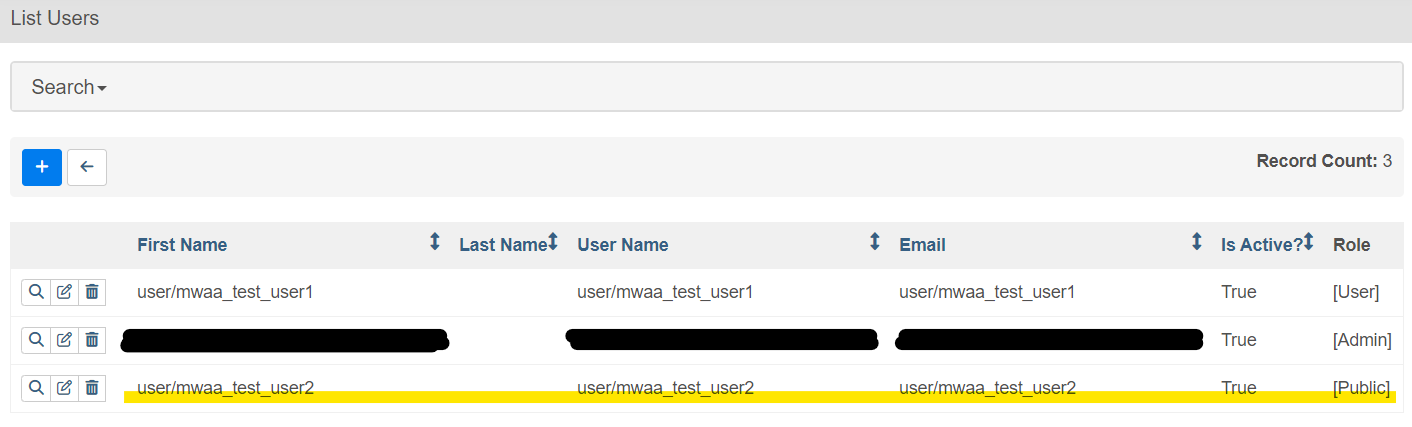Screen dimensions: 1412x427
Task: Show record for user/mwaa_test_user1
Action: [x=36, y=292]
